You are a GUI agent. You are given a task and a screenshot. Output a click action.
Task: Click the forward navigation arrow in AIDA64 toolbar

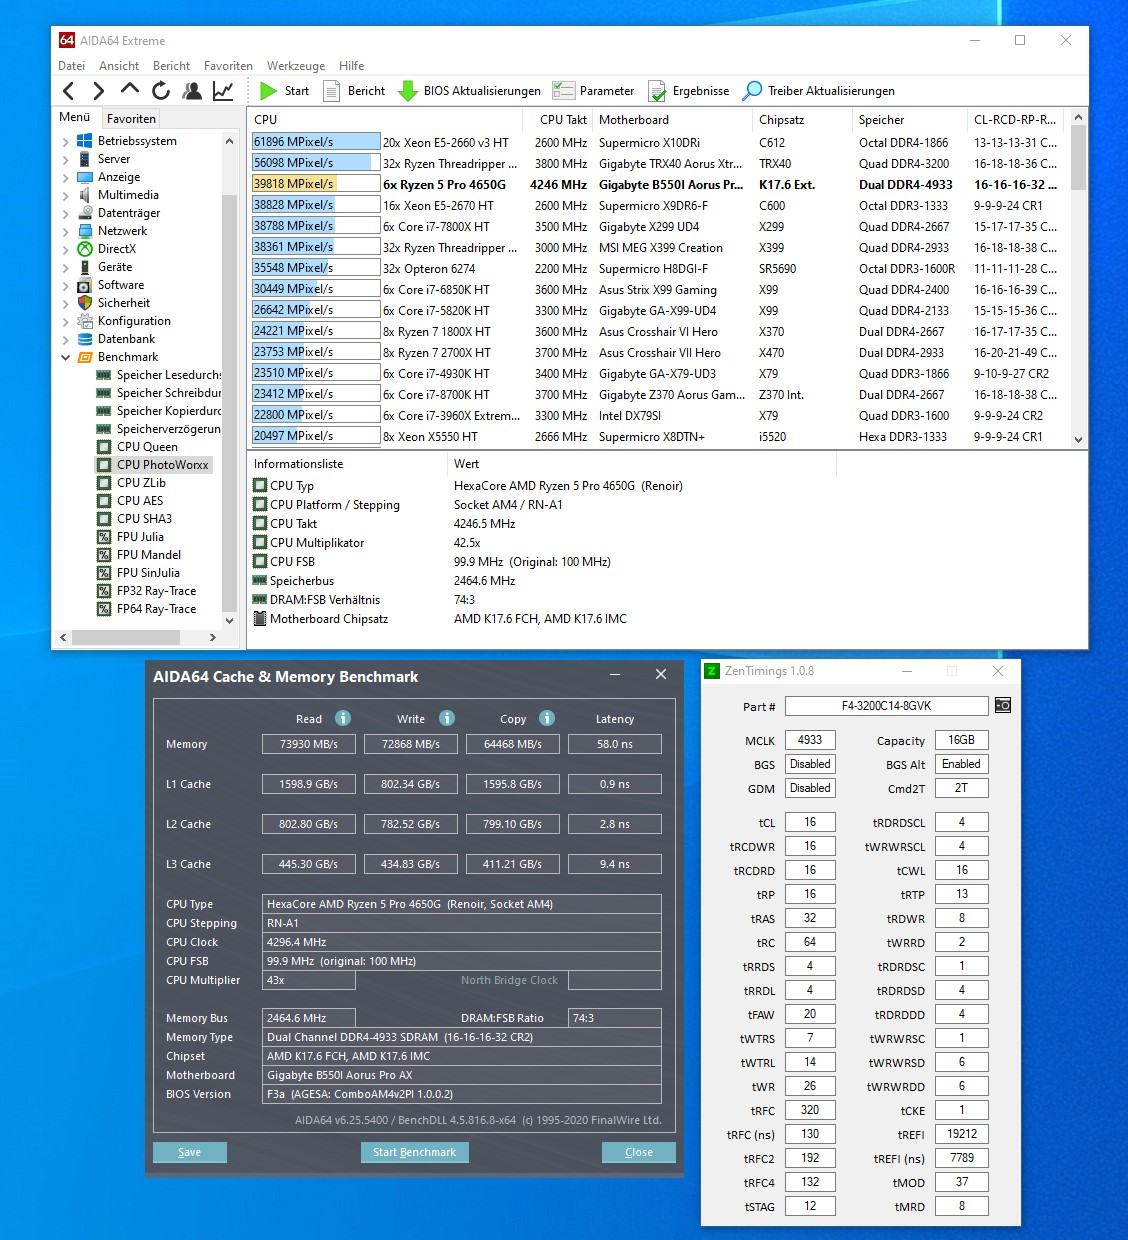98,91
